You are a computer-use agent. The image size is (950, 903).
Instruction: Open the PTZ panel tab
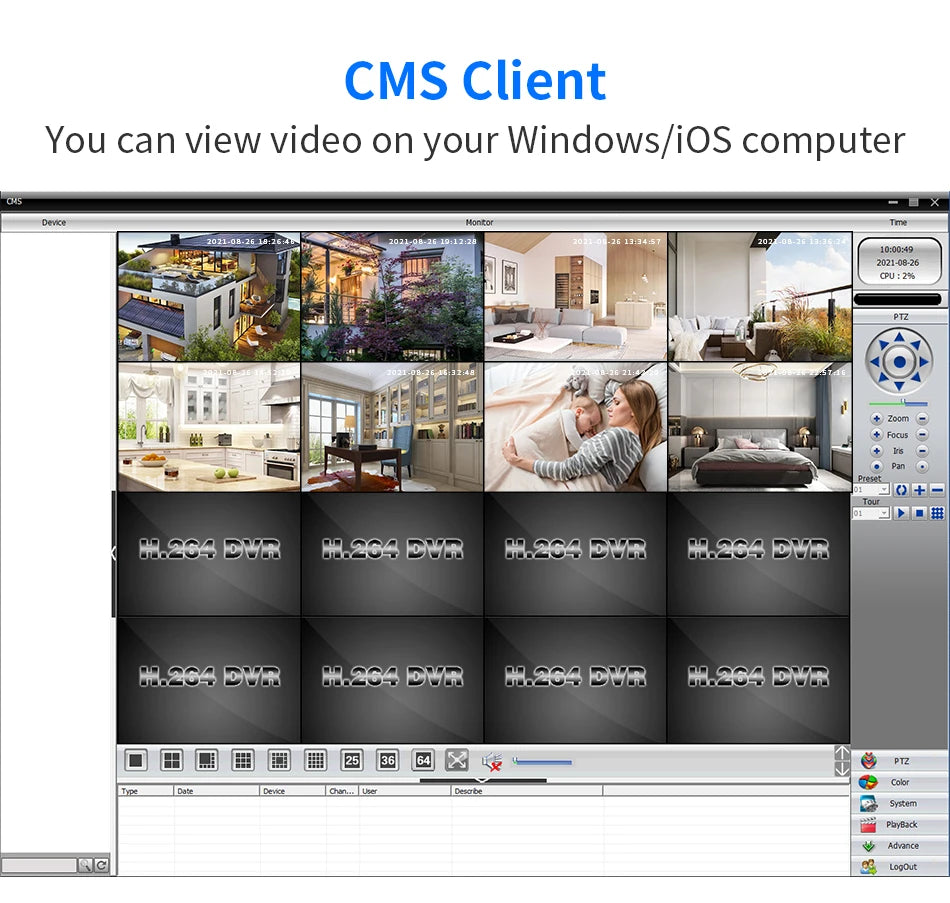[x=900, y=761]
